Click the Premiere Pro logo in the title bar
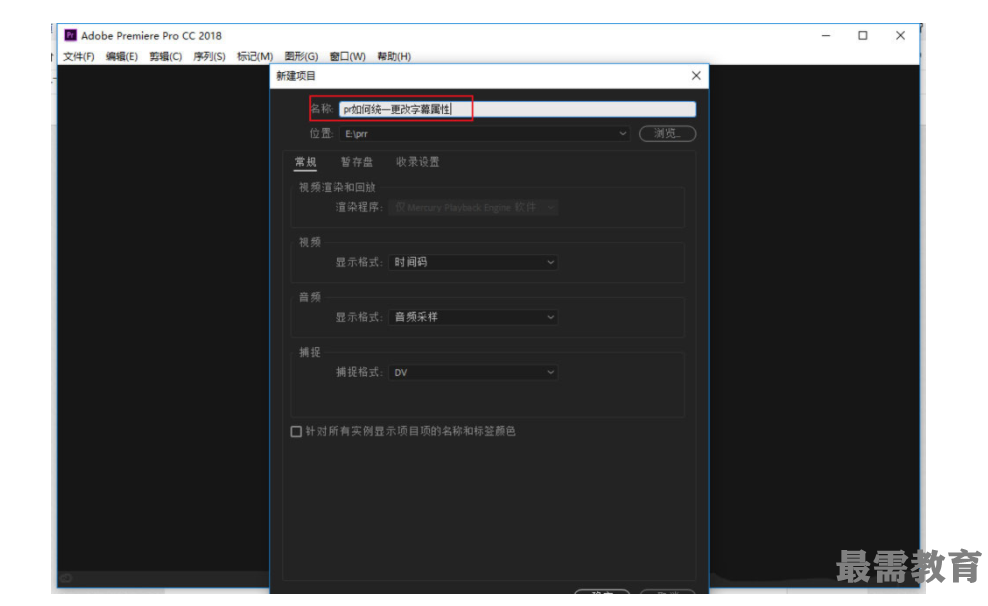The width and height of the screenshot is (988, 606). coord(69,35)
